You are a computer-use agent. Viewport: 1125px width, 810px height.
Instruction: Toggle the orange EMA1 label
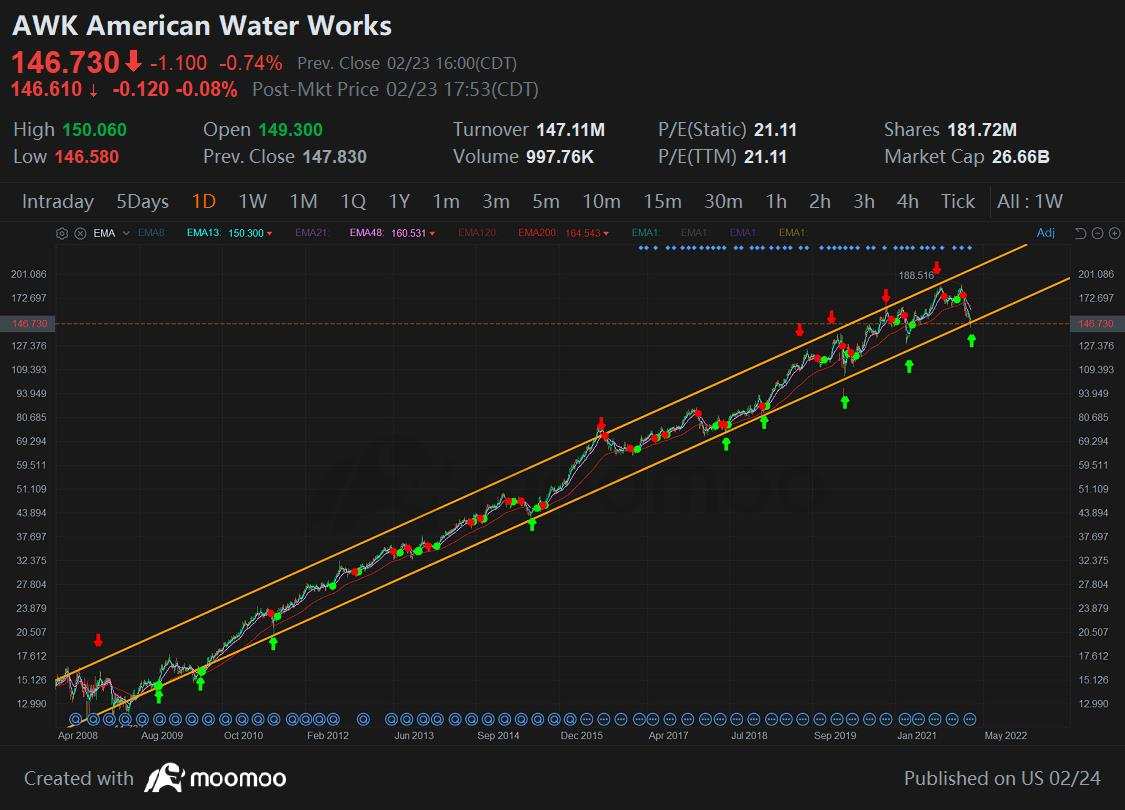point(792,232)
